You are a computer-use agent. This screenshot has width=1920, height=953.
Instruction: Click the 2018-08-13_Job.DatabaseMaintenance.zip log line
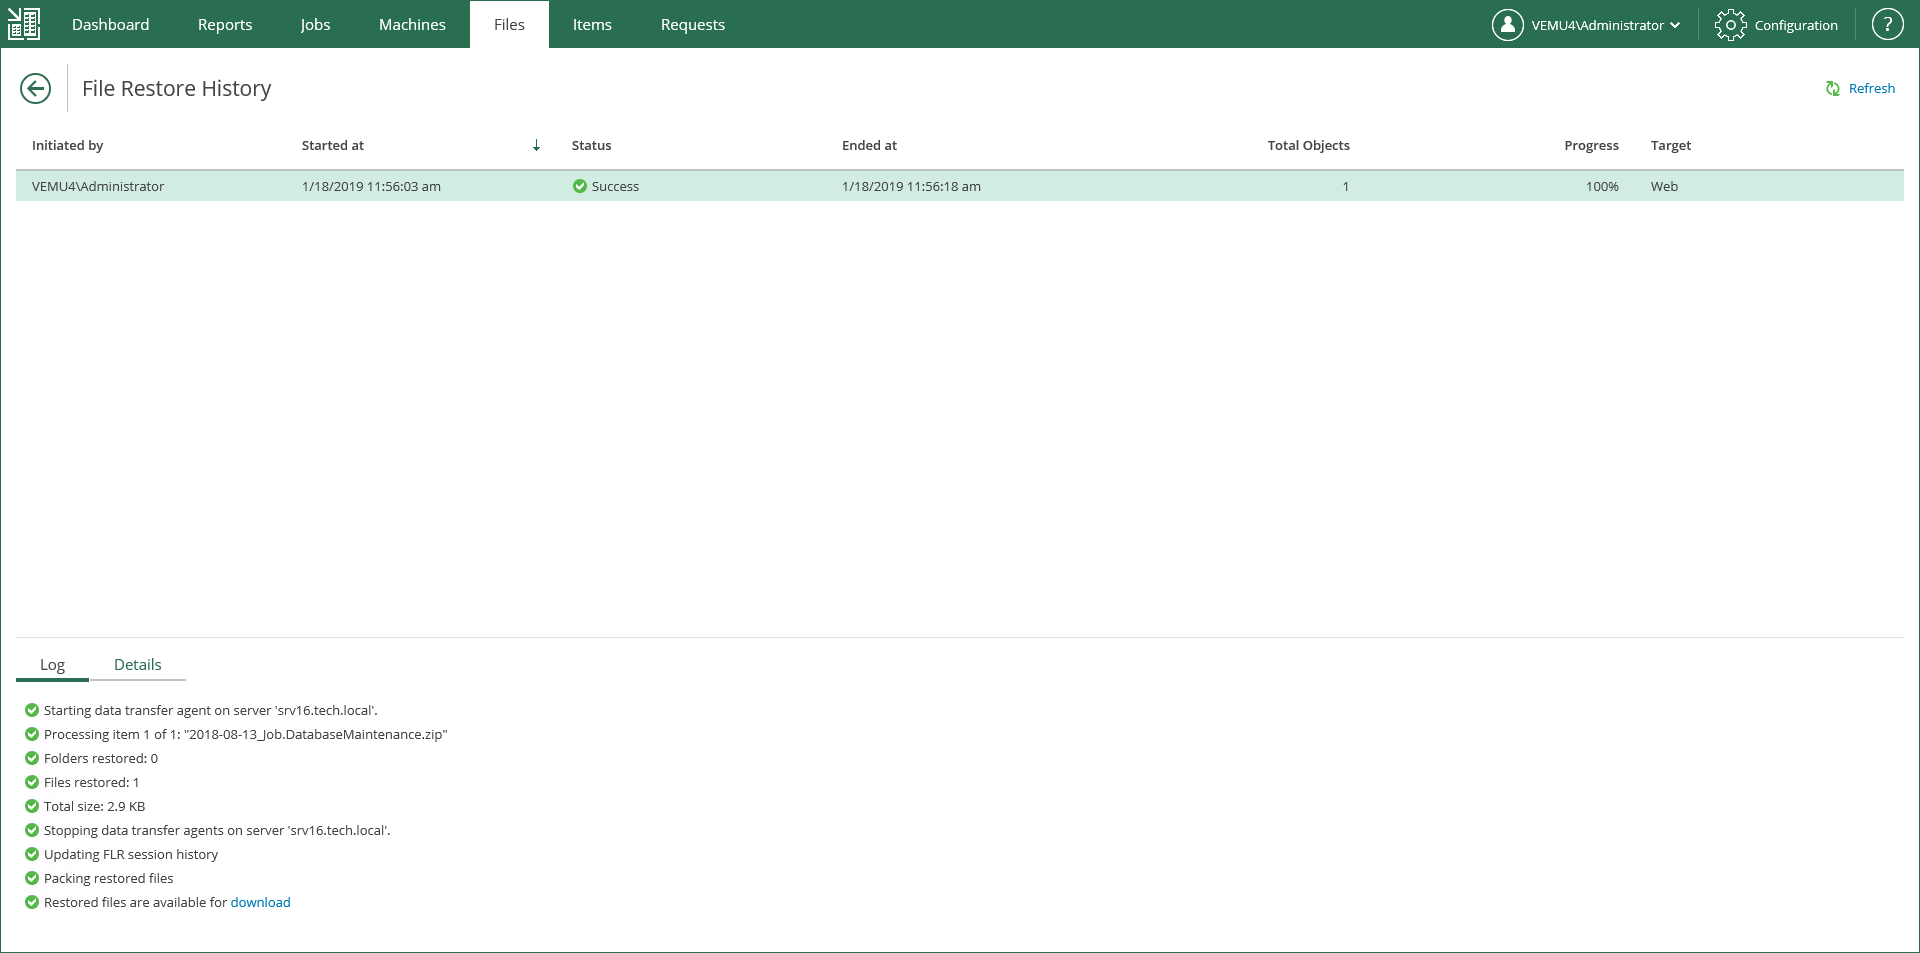(245, 734)
